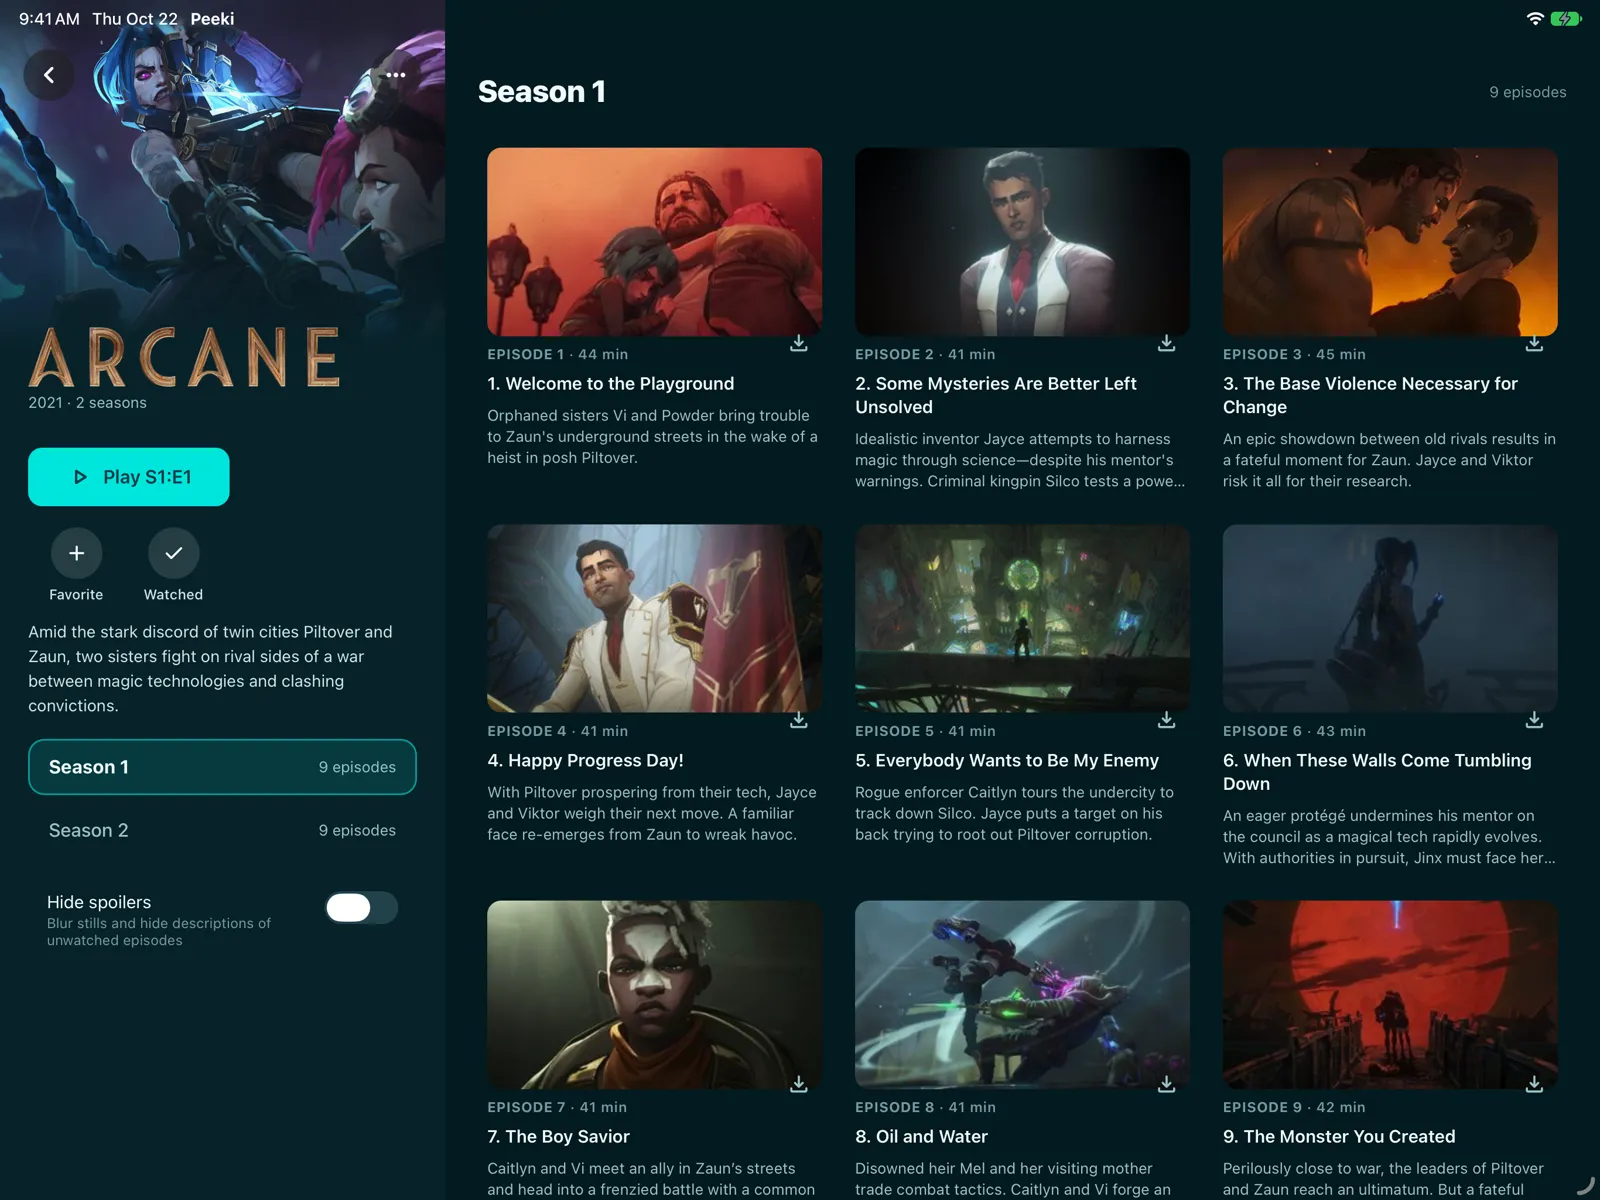
Task: Open episode 5 undercity thumbnail
Action: click(x=1022, y=619)
